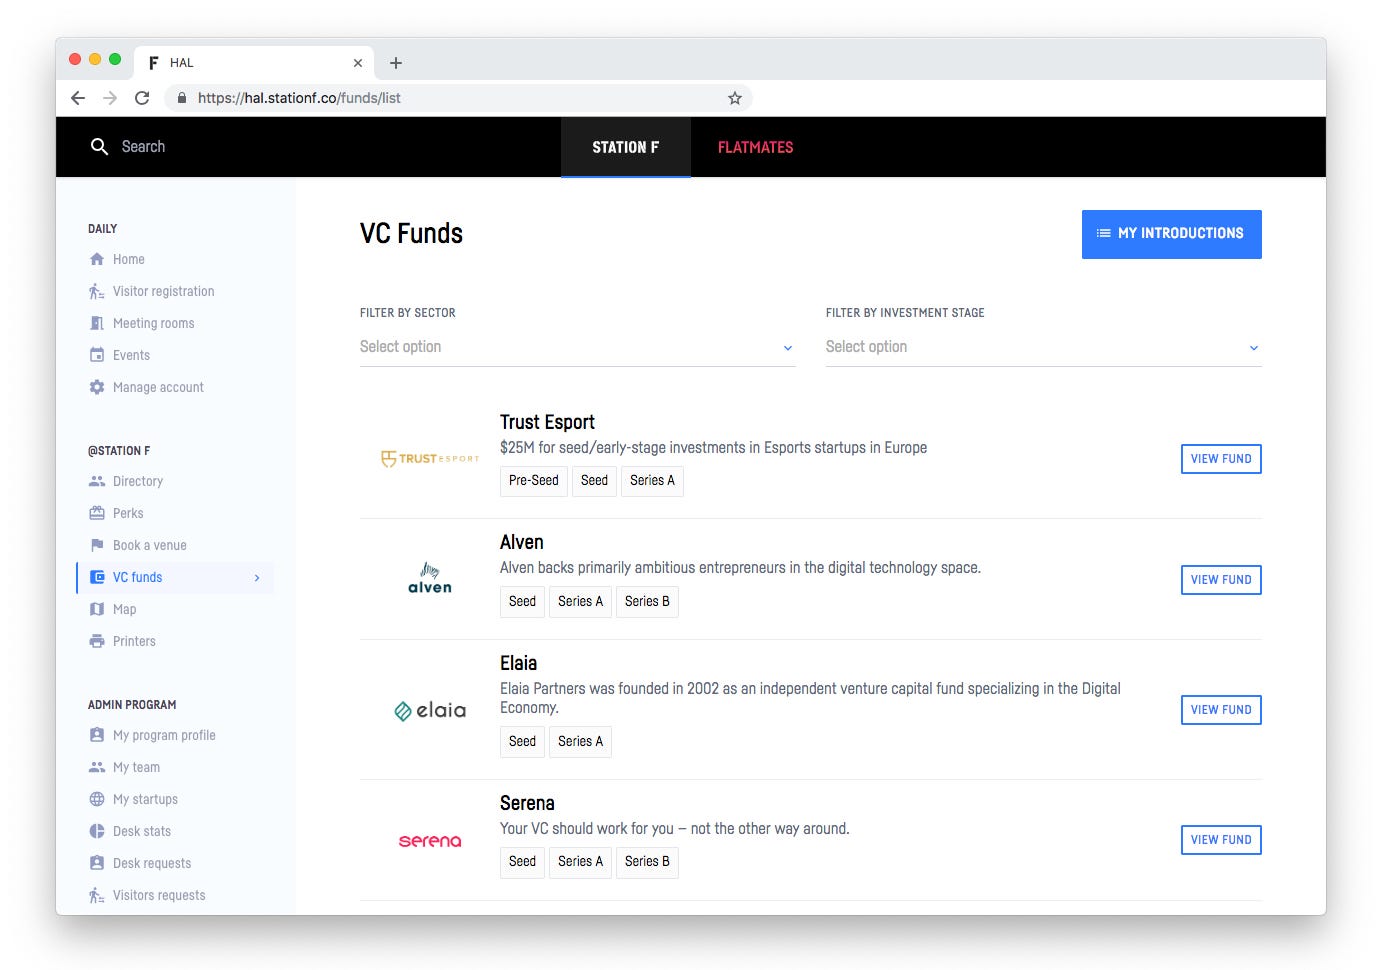Viewport: 1382px width, 970px height.
Task: Click the Series B tag on Alven
Action: tap(647, 602)
